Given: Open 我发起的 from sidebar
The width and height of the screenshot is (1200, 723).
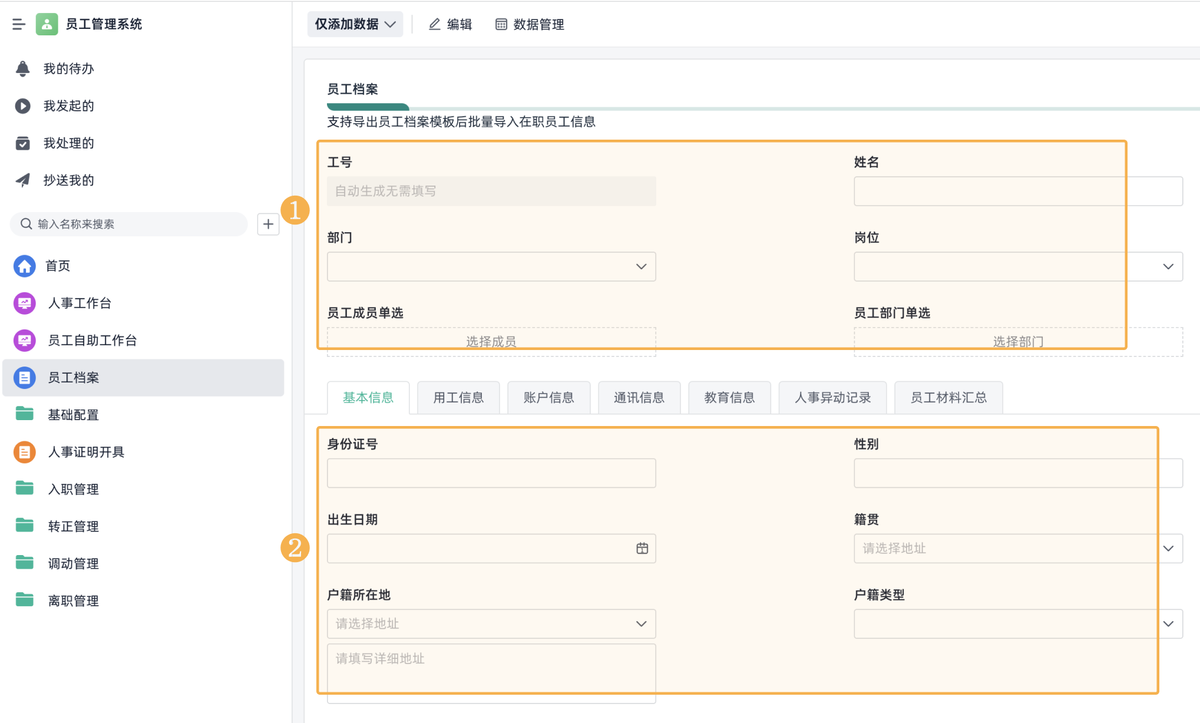Looking at the screenshot, I should [x=23, y=106].
